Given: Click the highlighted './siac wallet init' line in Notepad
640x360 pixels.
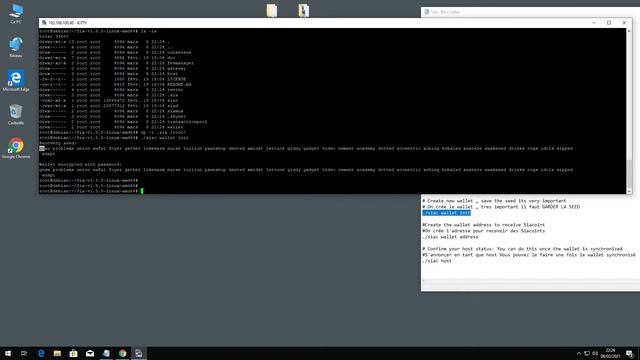Looking at the screenshot, I should coord(446,213).
